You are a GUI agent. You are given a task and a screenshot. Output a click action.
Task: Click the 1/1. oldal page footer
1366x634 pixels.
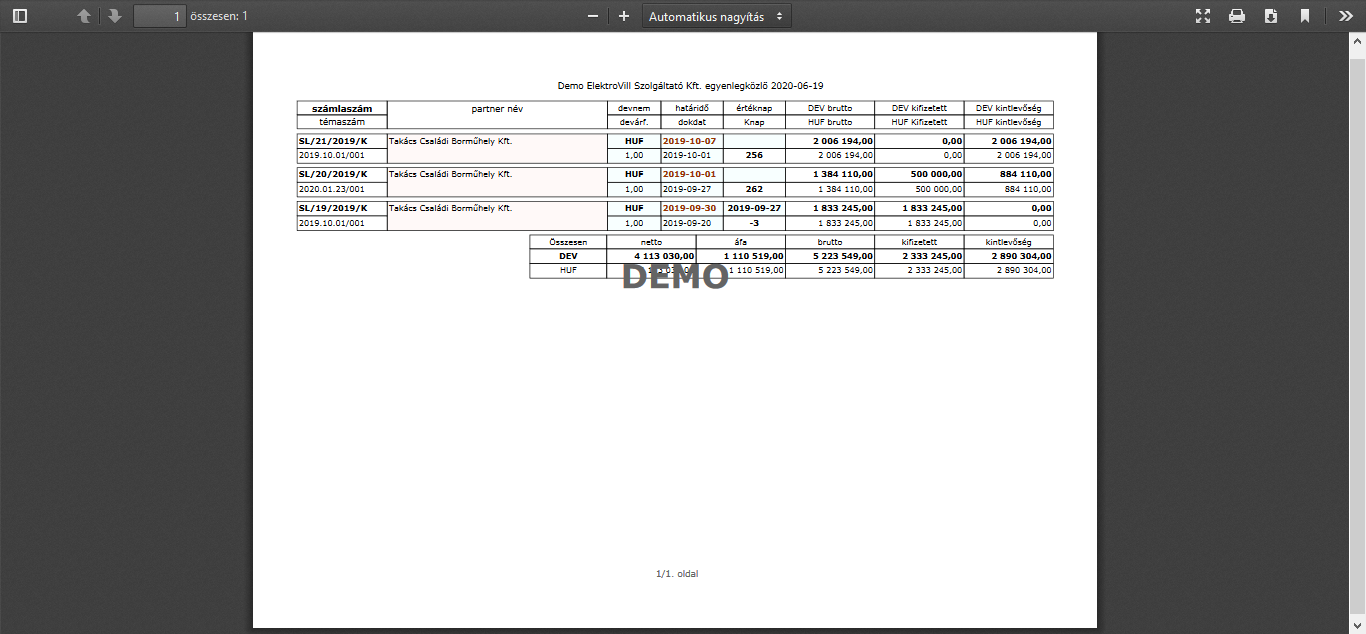click(675, 574)
